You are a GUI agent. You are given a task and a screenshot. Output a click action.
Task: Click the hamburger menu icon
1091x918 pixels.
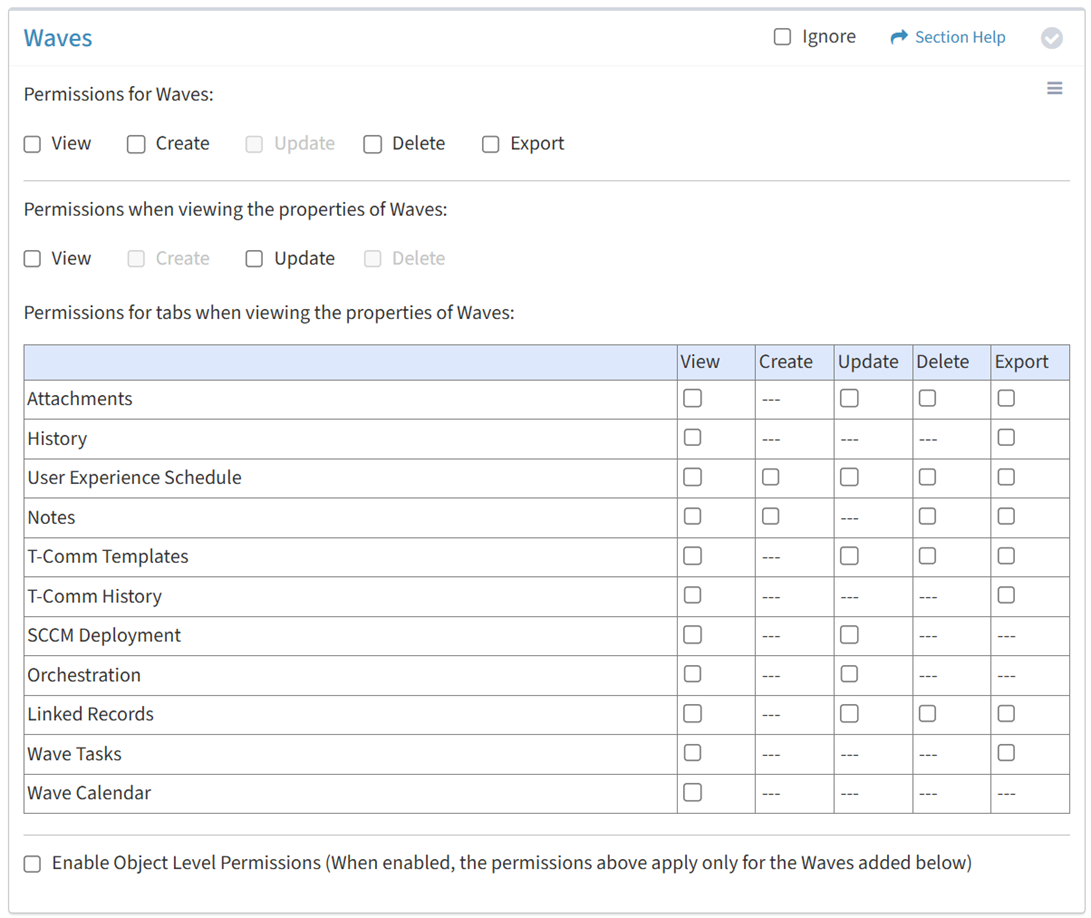click(1054, 89)
